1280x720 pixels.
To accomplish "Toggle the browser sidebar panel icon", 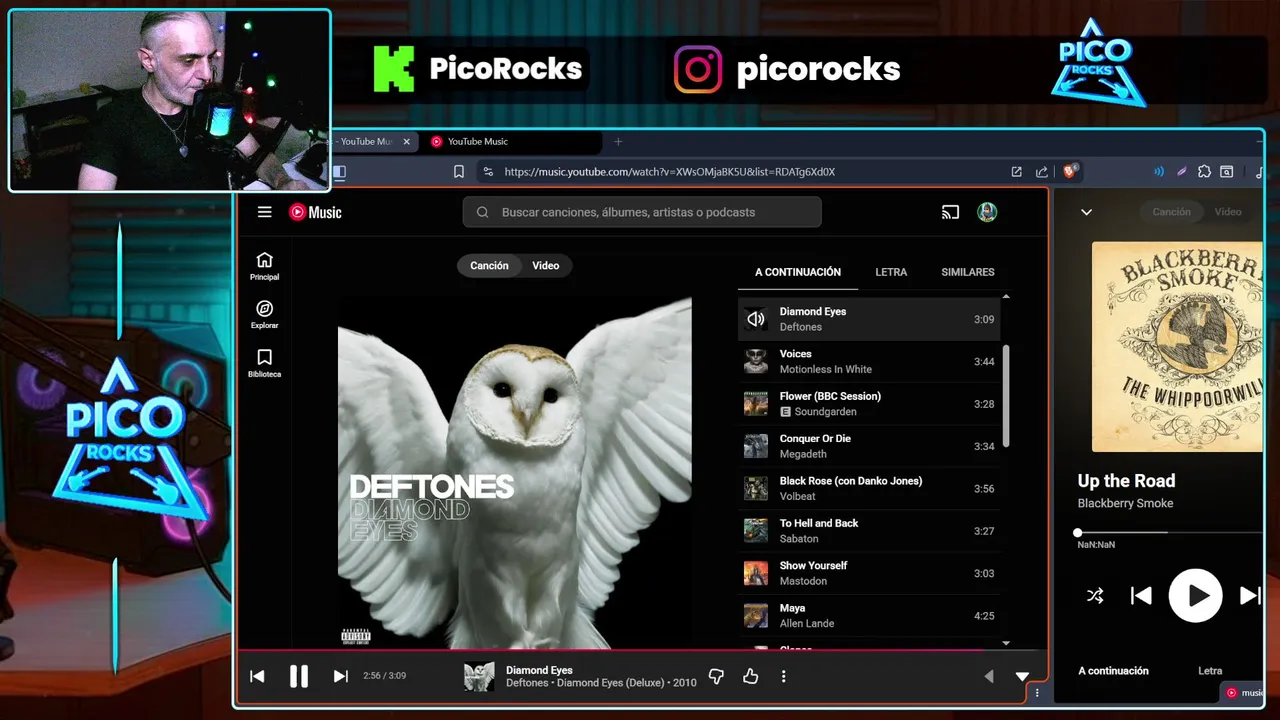I will coord(339,172).
